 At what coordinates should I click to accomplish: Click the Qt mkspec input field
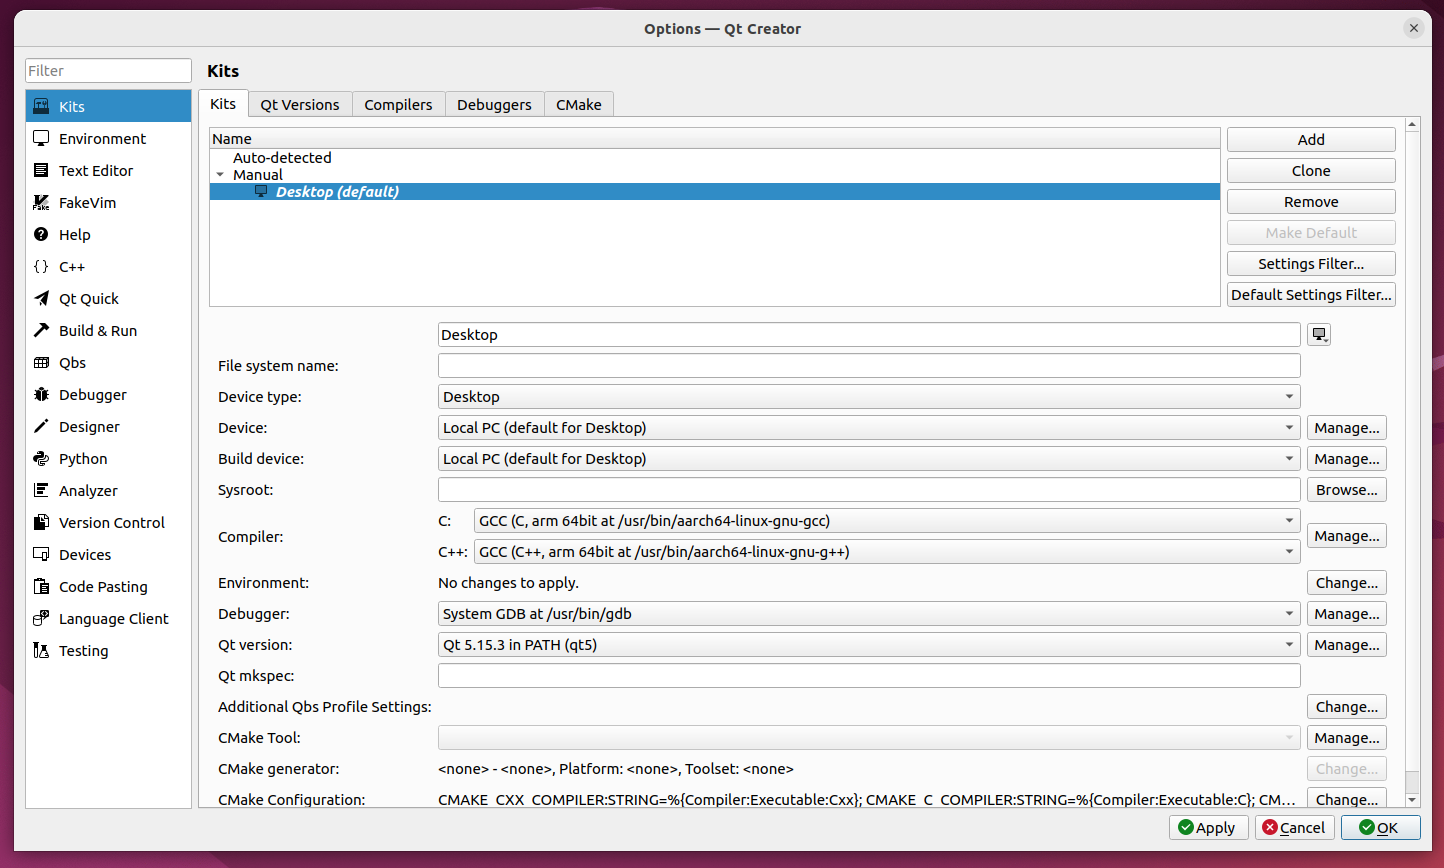[x=869, y=676]
